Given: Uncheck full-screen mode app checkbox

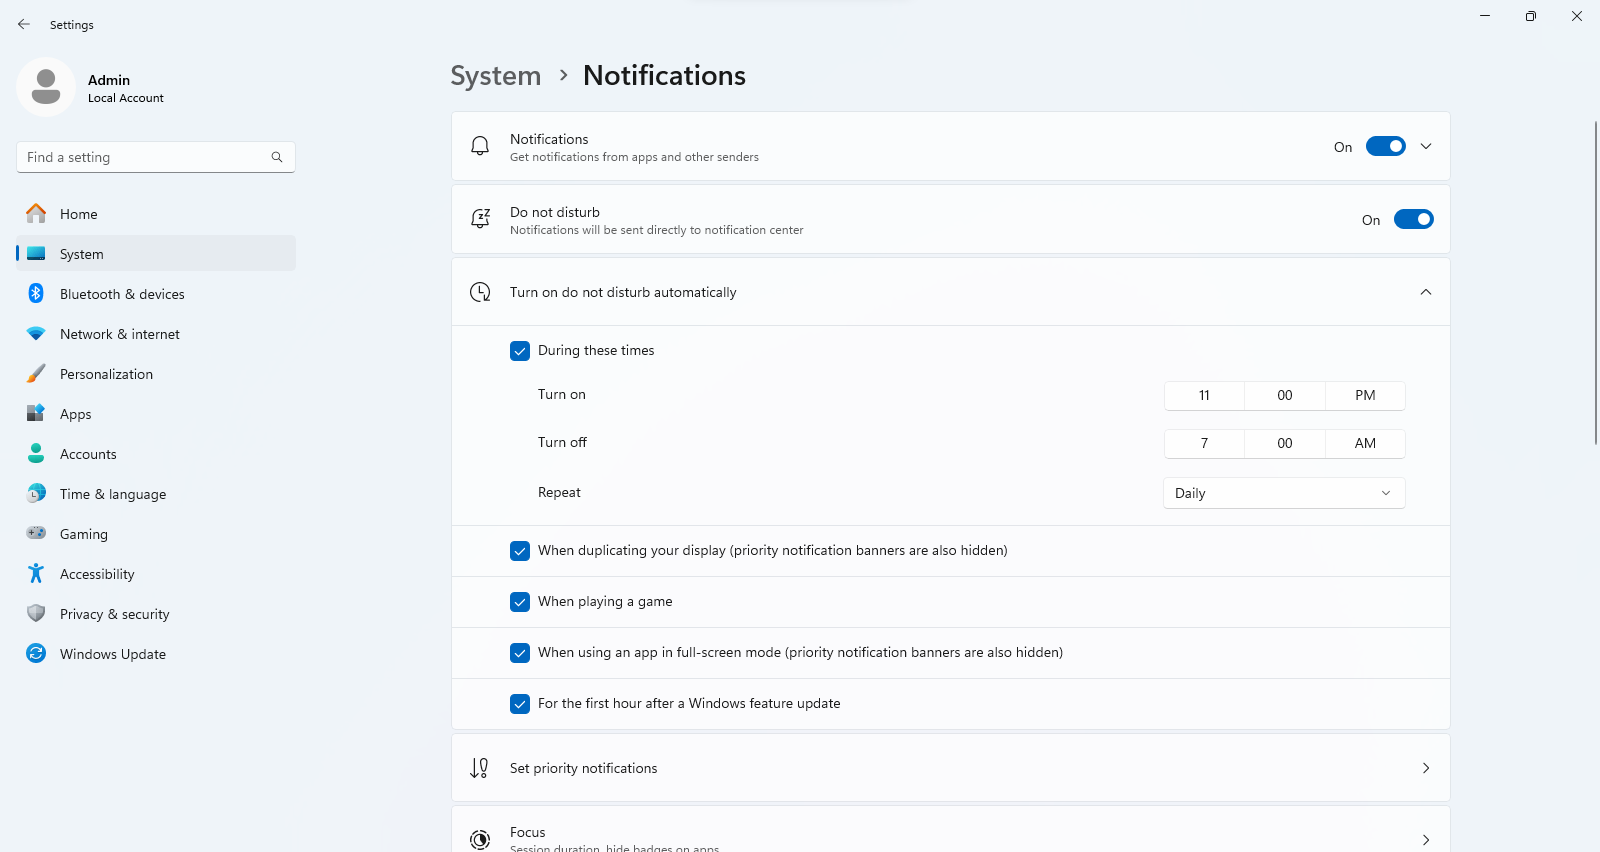Looking at the screenshot, I should click(520, 653).
